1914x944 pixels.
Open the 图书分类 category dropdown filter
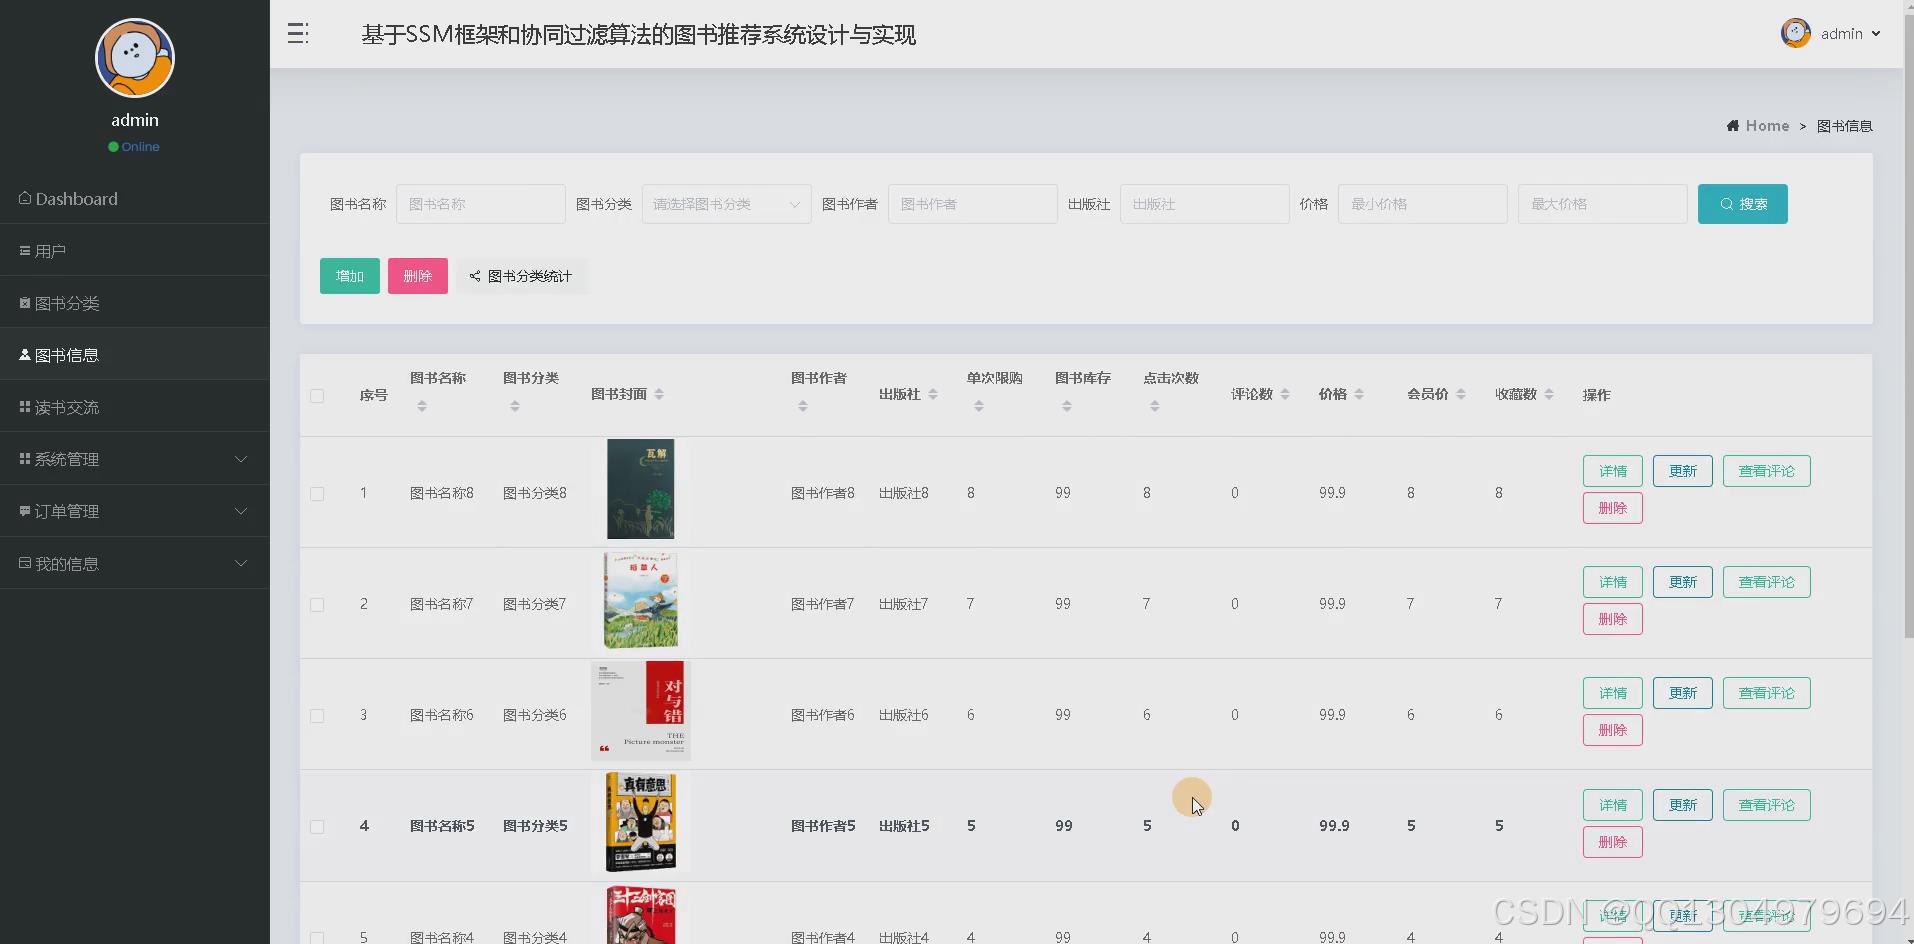point(726,204)
